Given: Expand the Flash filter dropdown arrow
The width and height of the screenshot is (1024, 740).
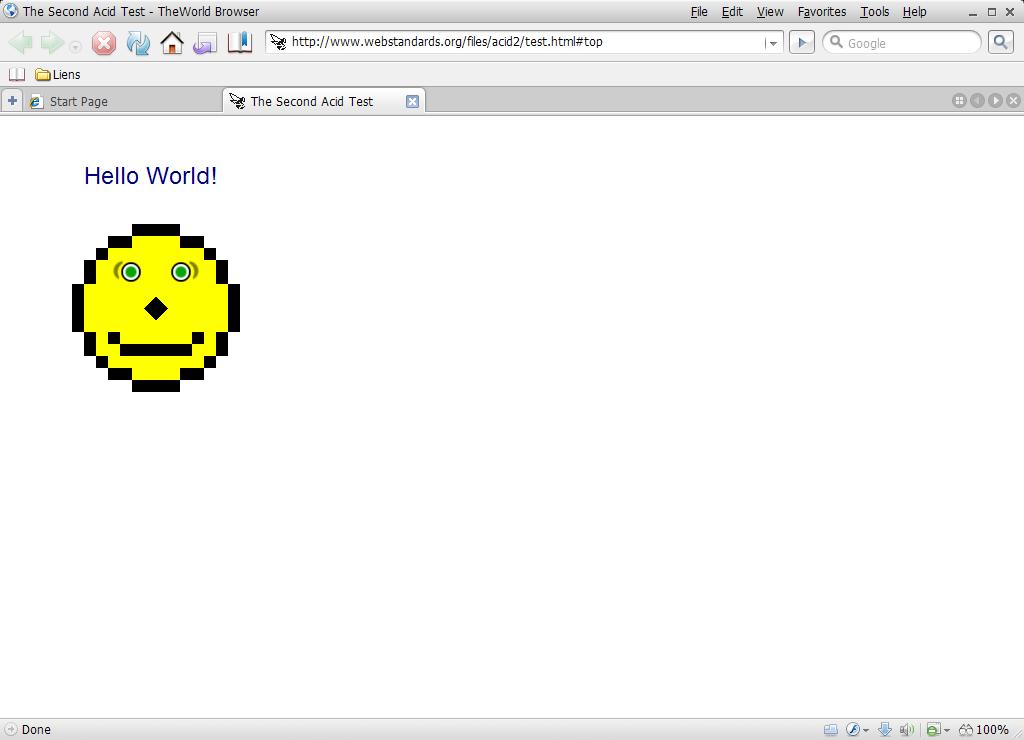Looking at the screenshot, I should [866, 731].
